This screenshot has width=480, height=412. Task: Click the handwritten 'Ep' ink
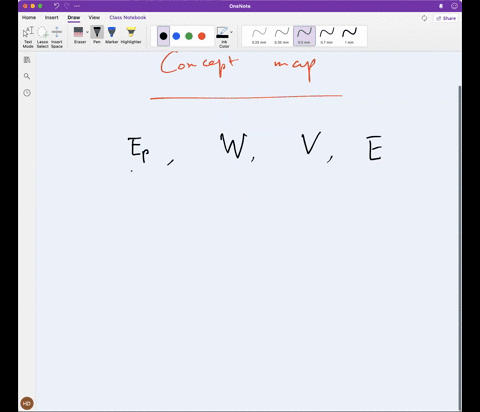pos(138,149)
